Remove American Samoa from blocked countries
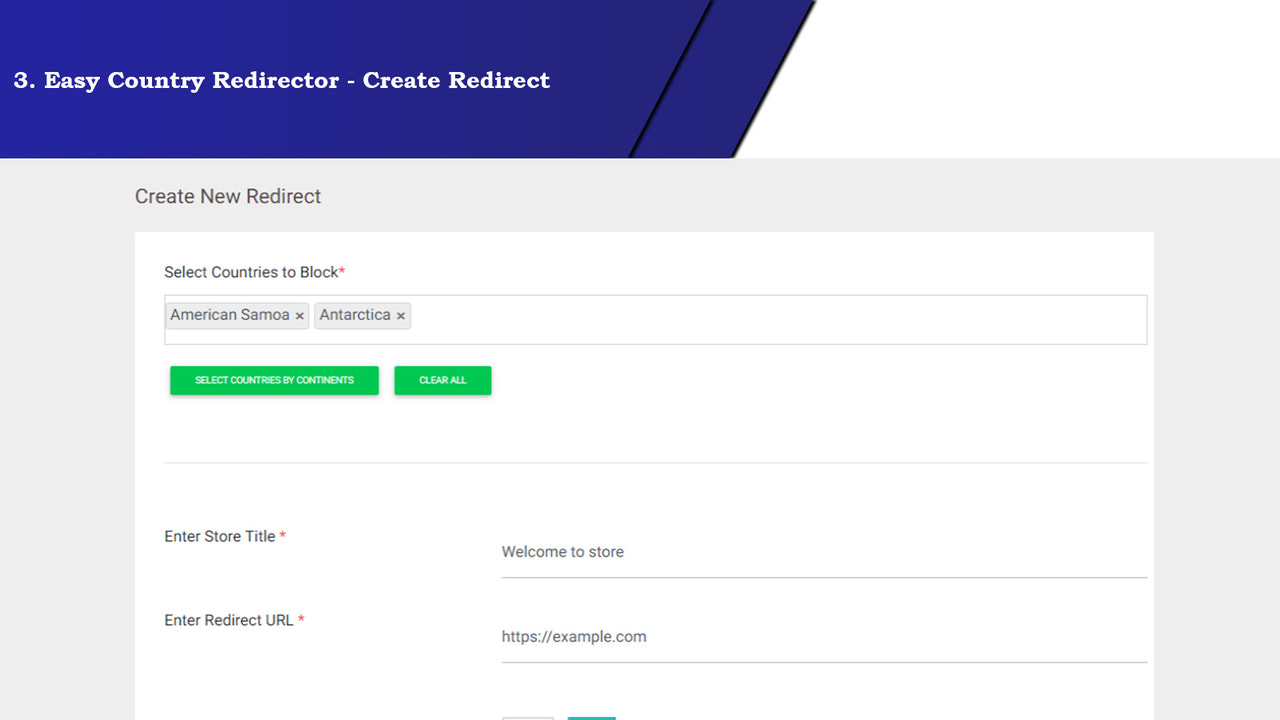This screenshot has height=720, width=1280. point(300,315)
